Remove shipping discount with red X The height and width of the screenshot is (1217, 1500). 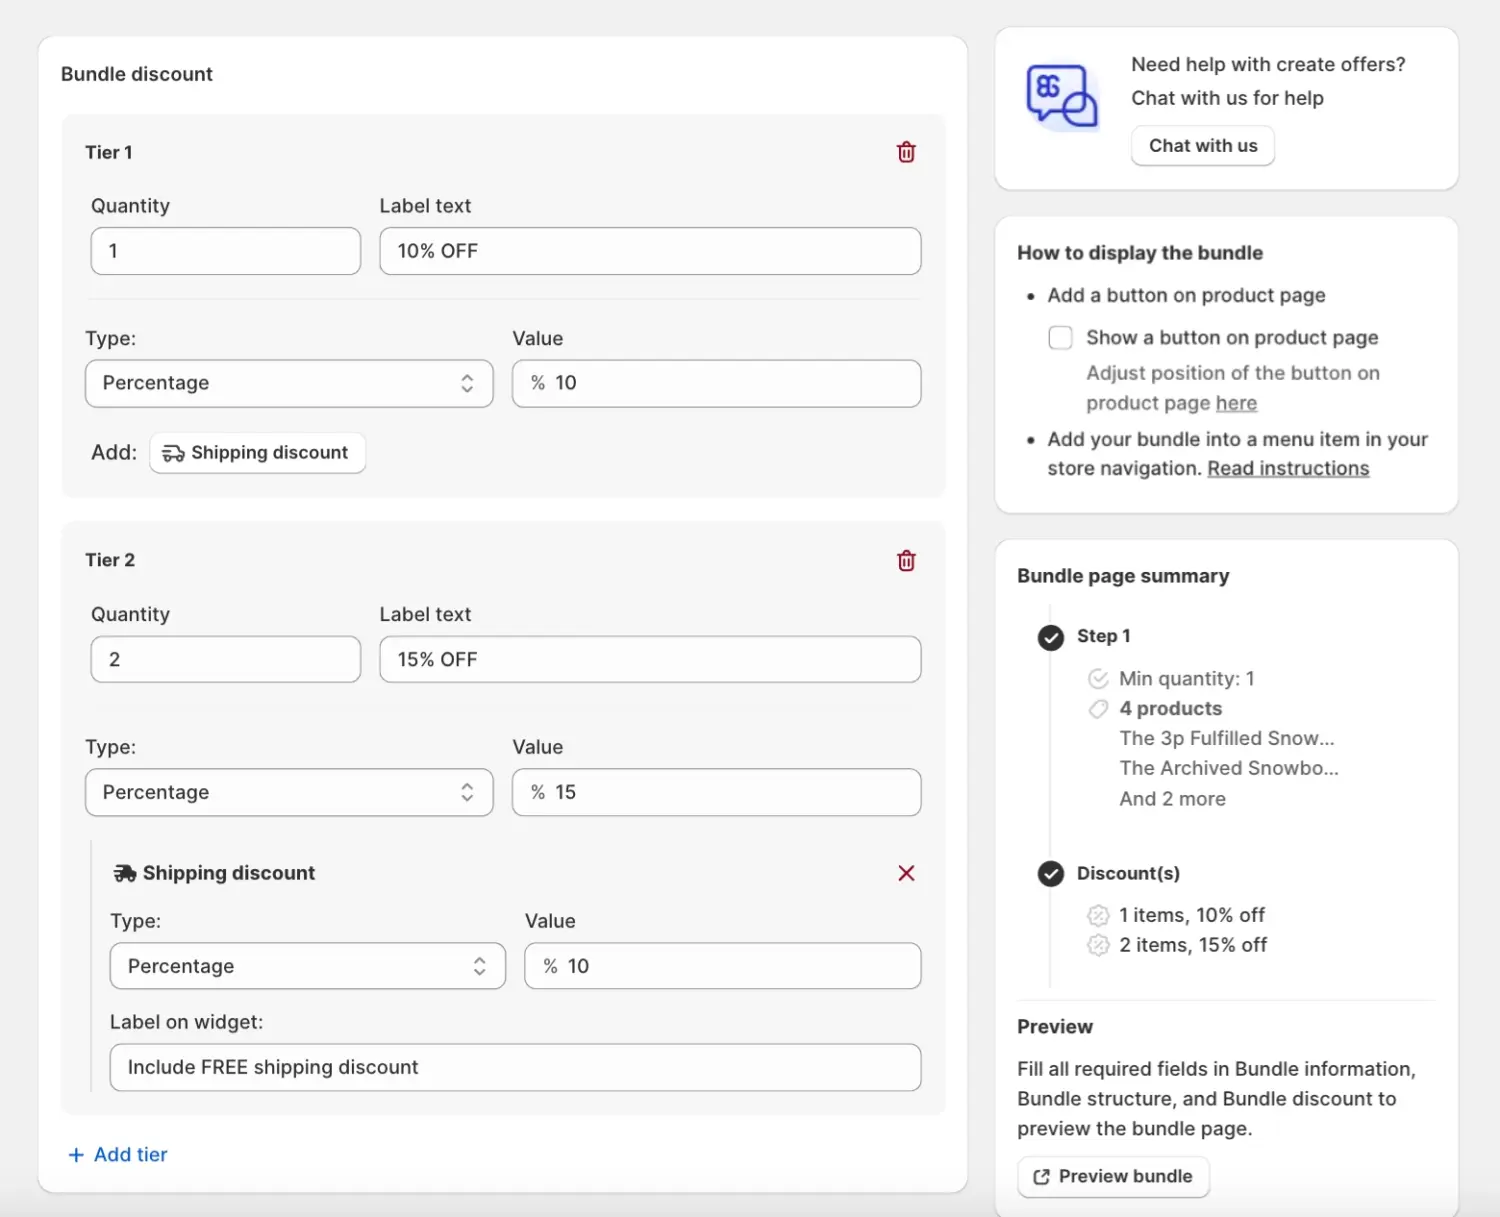tap(906, 873)
